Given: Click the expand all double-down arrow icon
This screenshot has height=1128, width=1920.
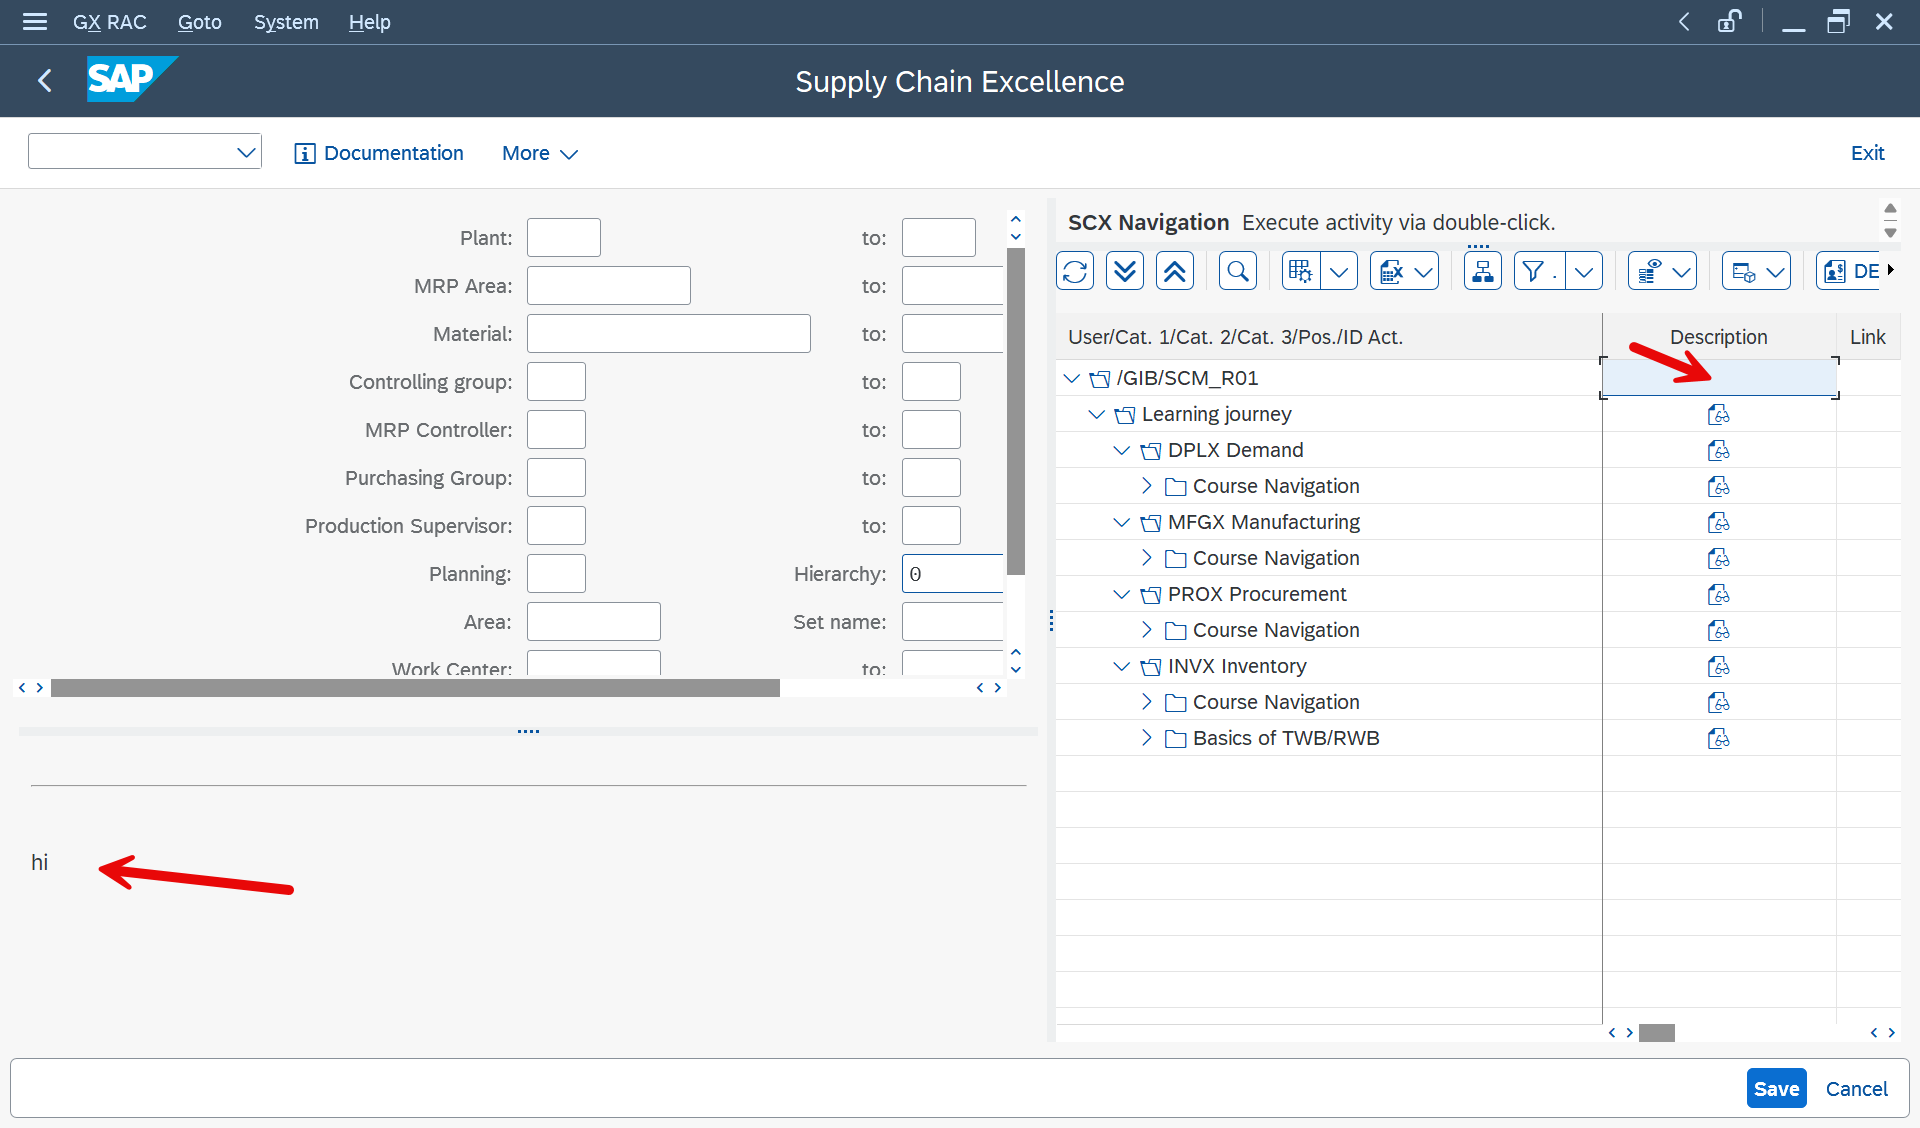Looking at the screenshot, I should click(1125, 271).
